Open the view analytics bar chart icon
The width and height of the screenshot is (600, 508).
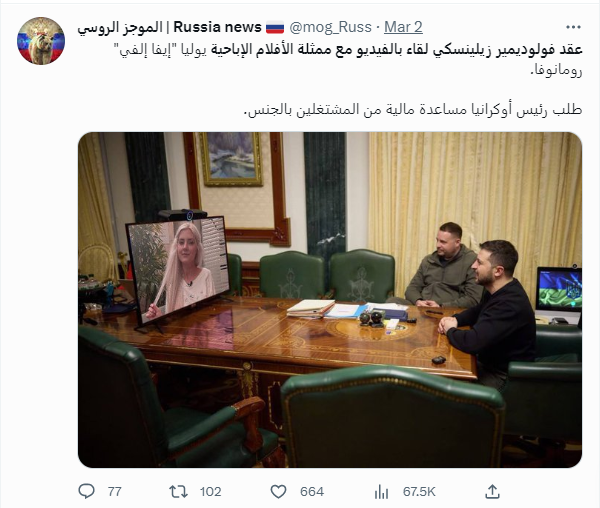(x=381, y=492)
